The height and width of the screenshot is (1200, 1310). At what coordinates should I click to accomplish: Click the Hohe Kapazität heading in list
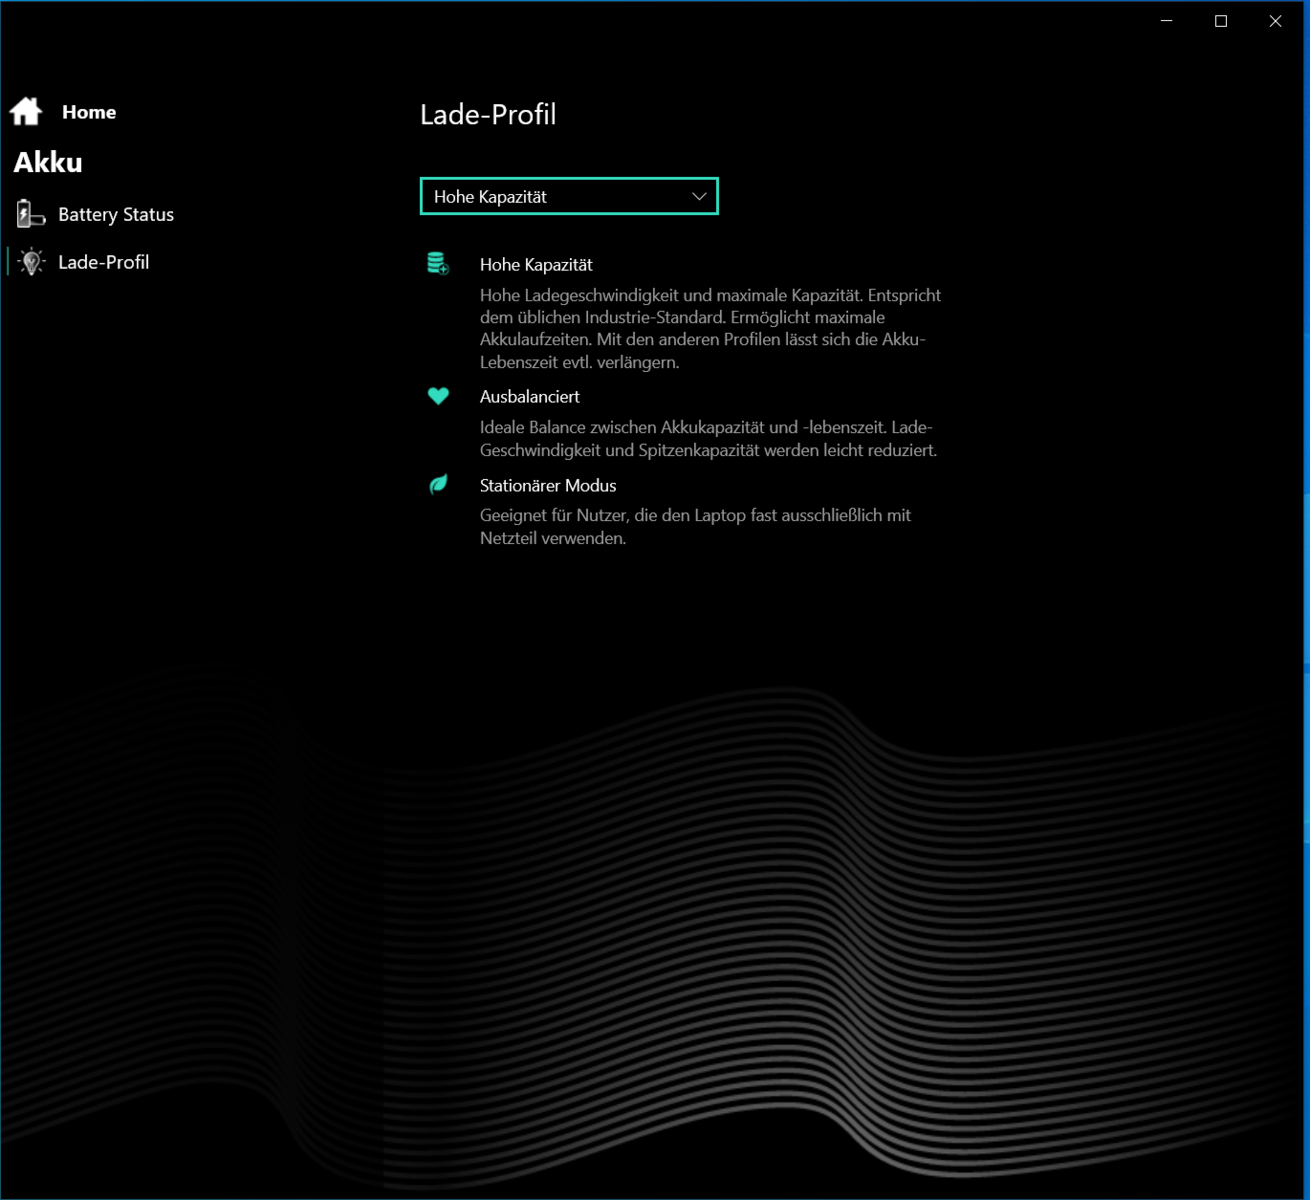click(x=536, y=265)
